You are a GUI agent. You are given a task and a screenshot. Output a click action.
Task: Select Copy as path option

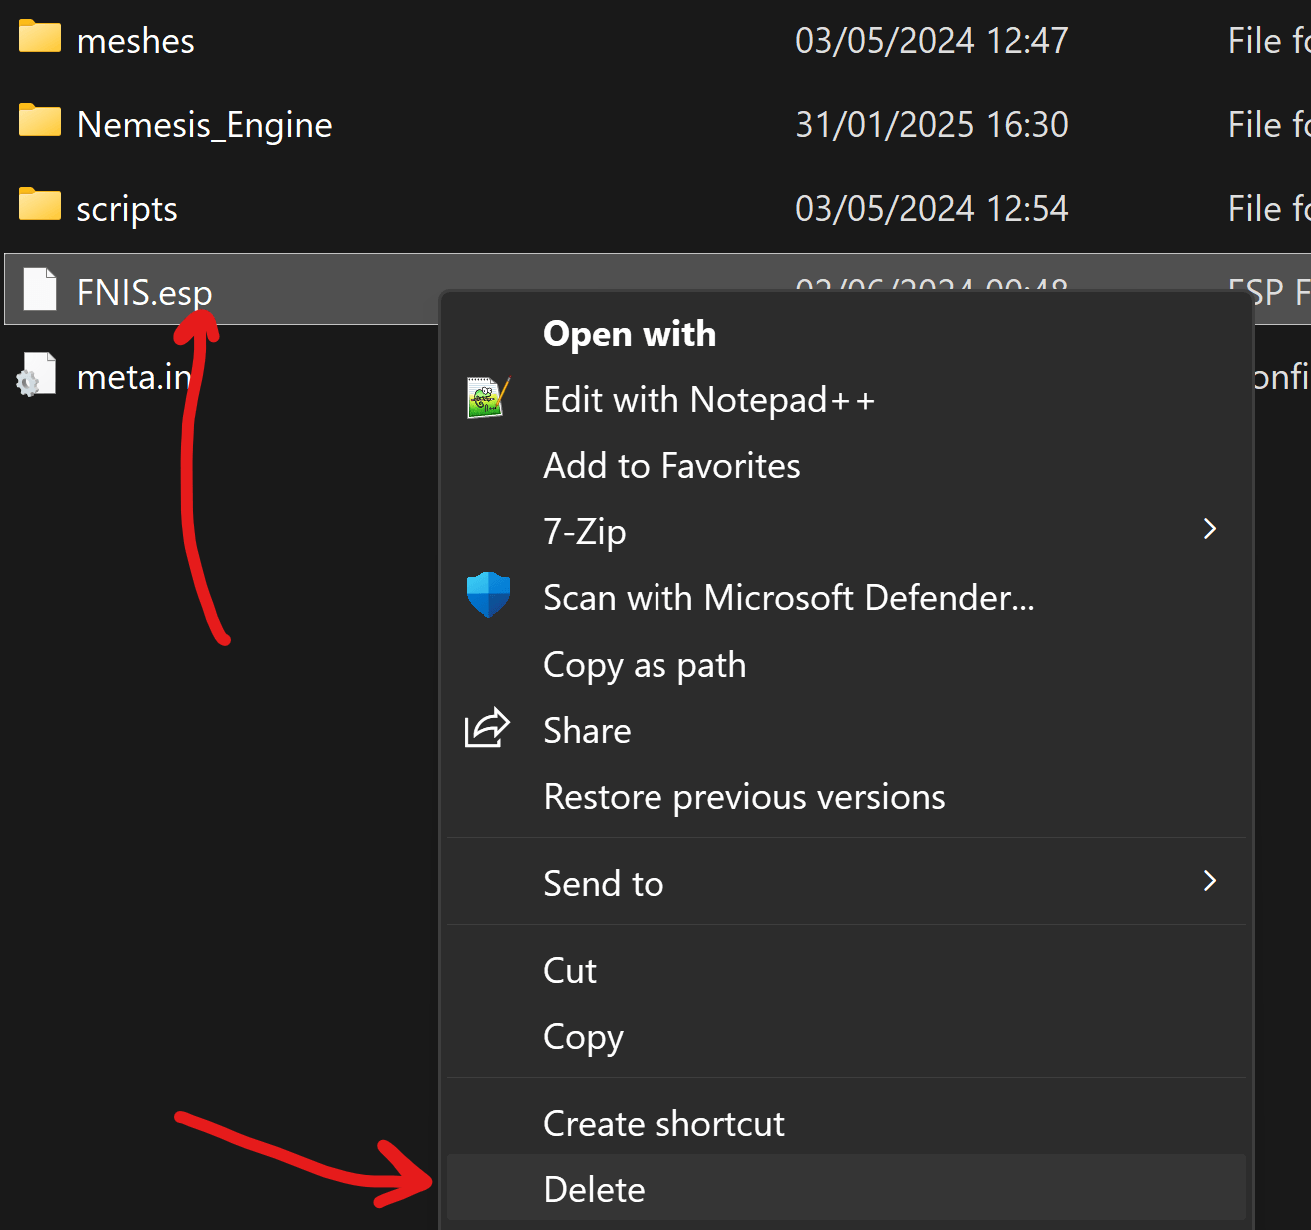point(644,665)
